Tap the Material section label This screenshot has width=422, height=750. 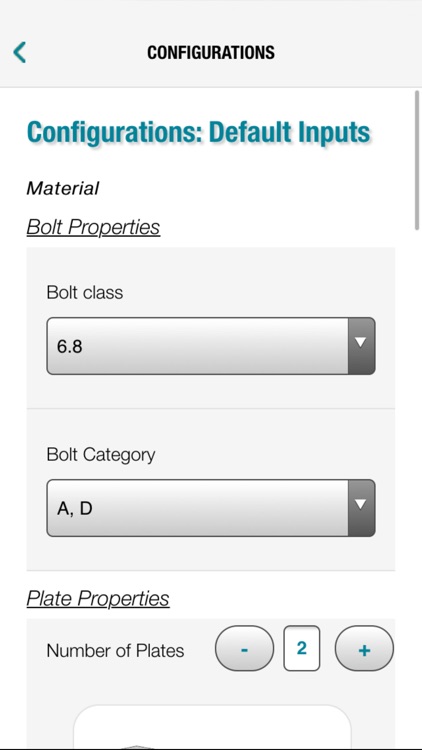tap(63, 188)
